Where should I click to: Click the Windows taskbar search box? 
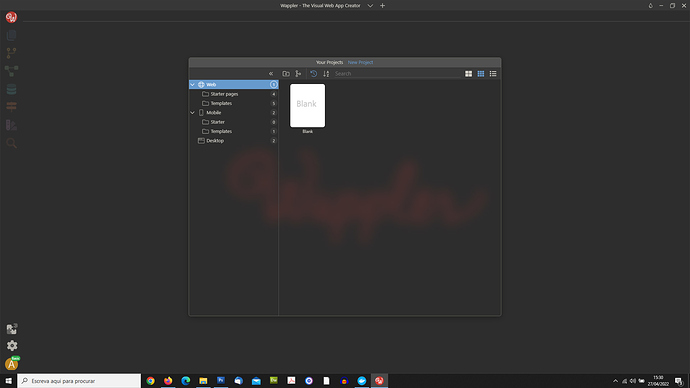[x=79, y=381]
